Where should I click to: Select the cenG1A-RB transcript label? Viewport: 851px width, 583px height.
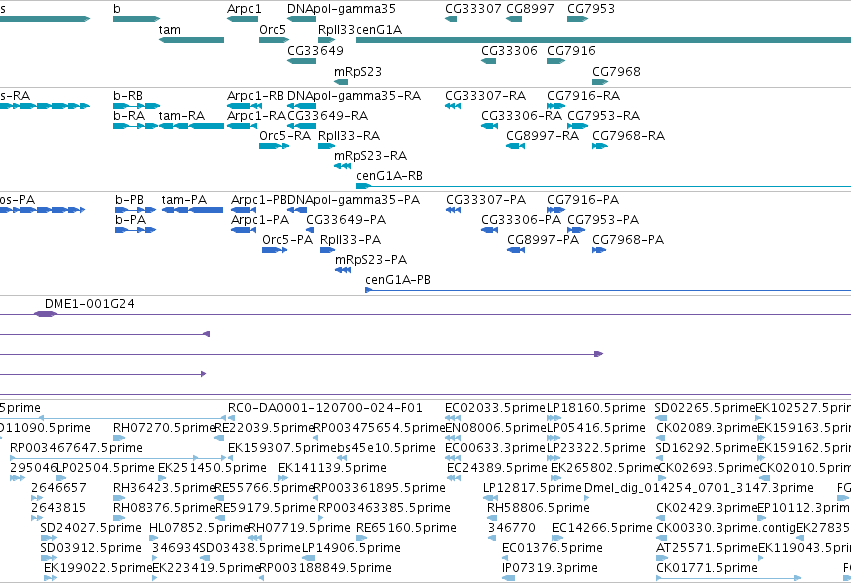(x=389, y=176)
